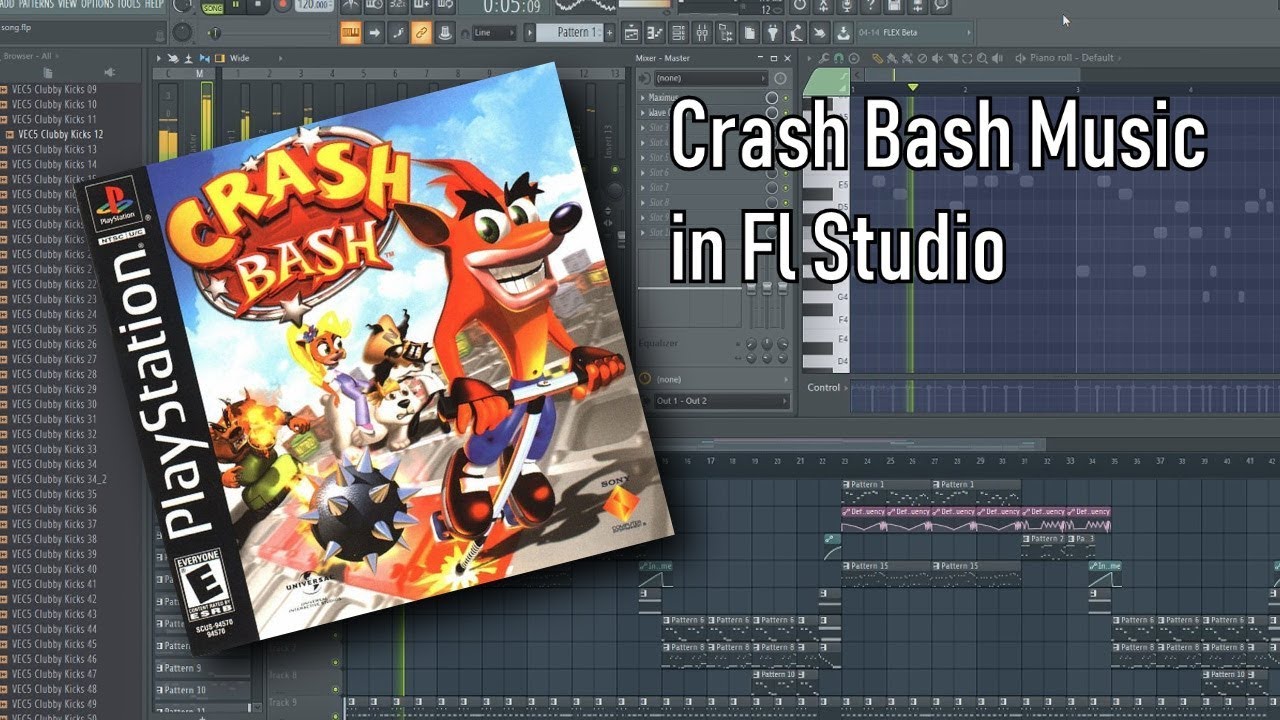Open the ADD menu

7,4
